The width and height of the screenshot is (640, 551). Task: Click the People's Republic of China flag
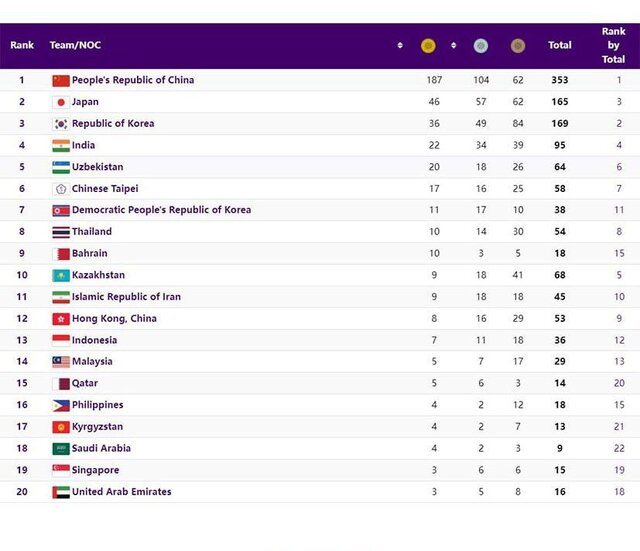pos(60,80)
